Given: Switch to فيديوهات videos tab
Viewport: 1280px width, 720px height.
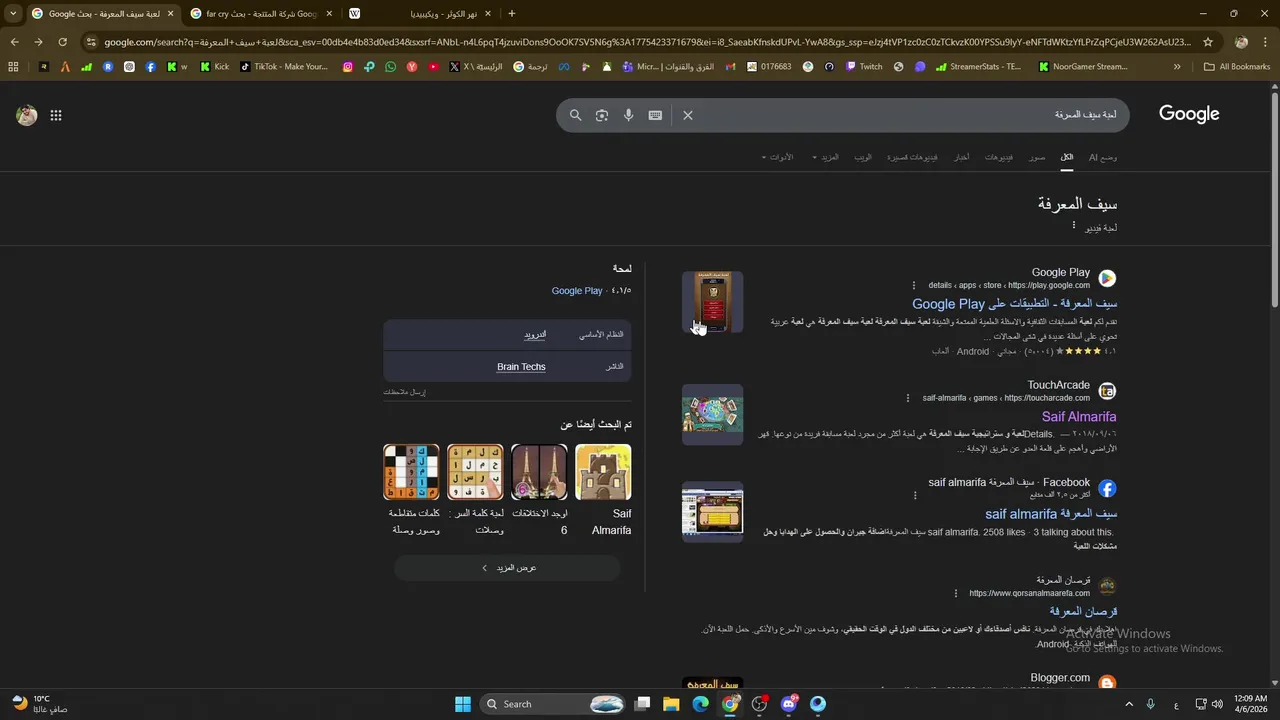Looking at the screenshot, I should tap(999, 157).
